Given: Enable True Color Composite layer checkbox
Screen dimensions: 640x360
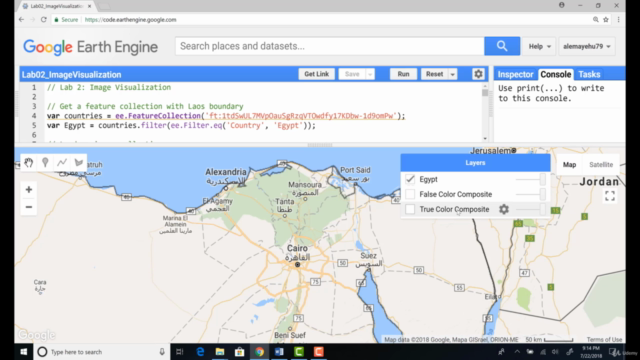Looking at the screenshot, I should coord(410,209).
